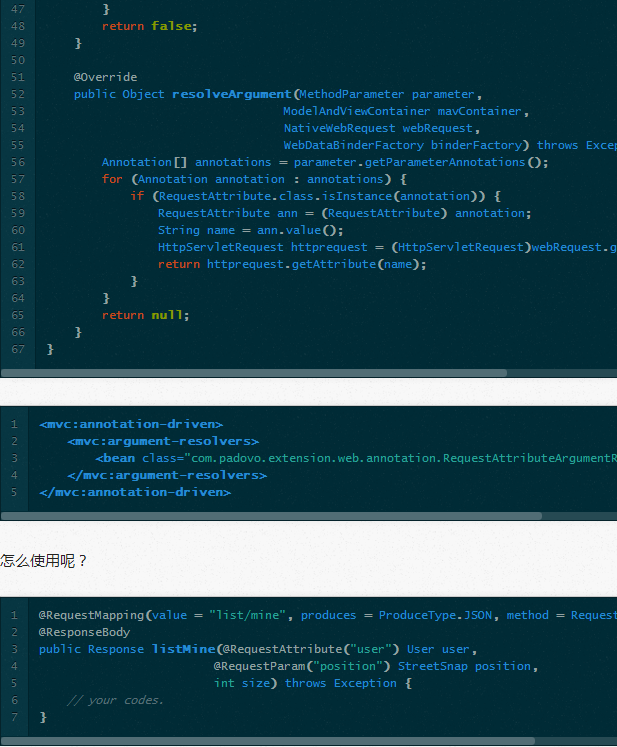Click horizontal scrollbar of Java code block

(x=253, y=373)
